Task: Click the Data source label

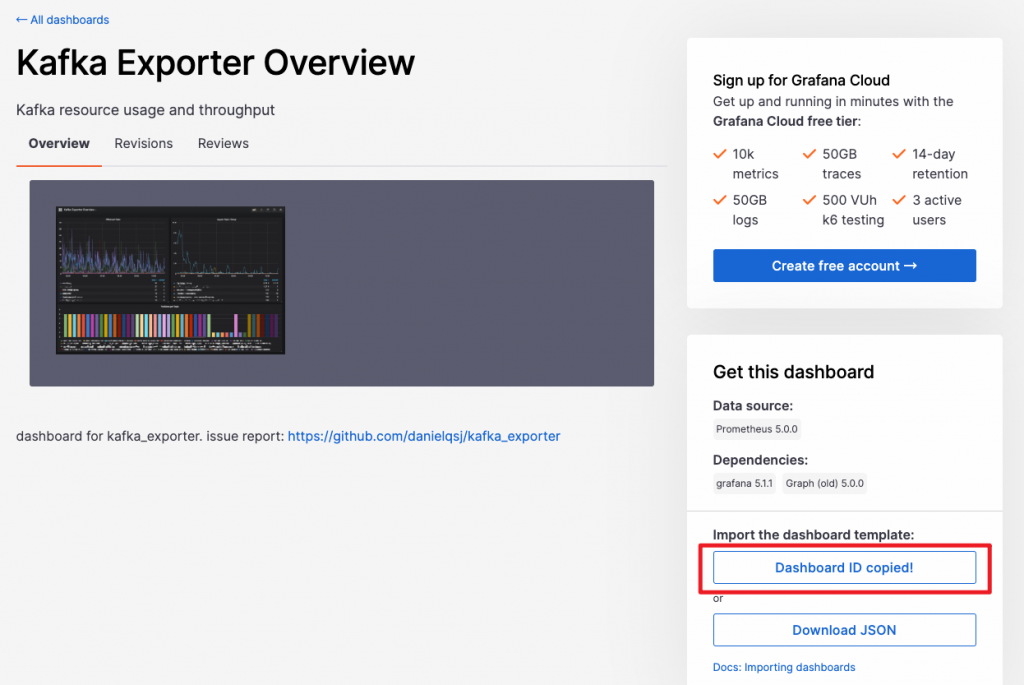Action: point(752,406)
